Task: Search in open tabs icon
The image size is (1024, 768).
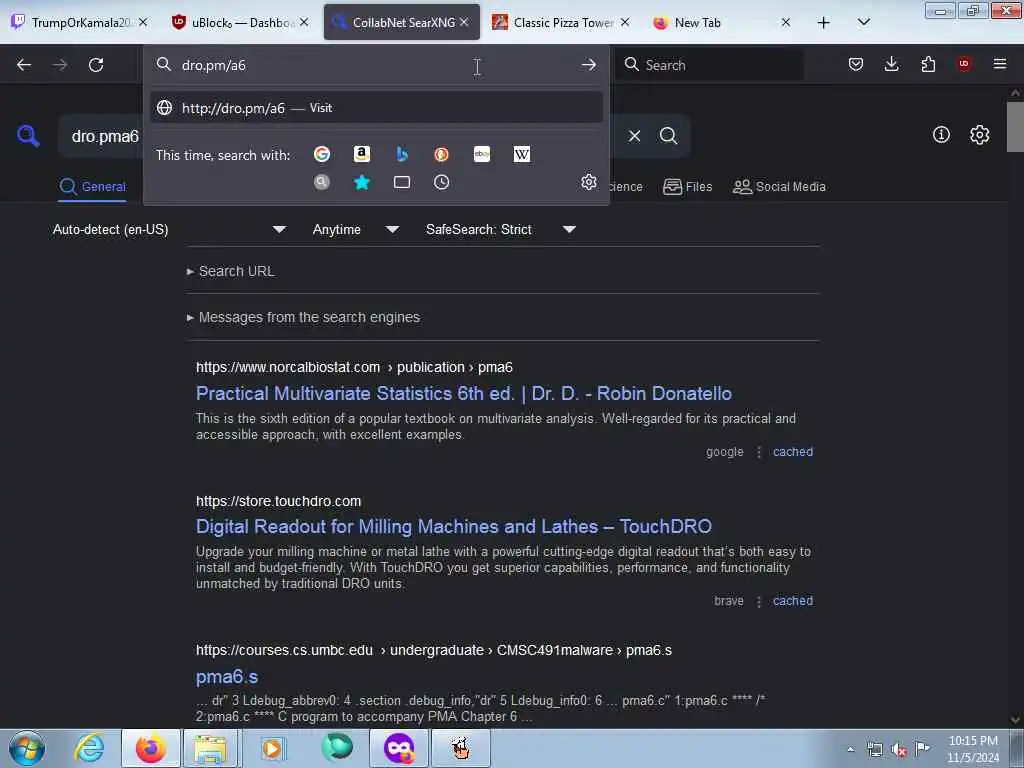Action: pyautogui.click(x=402, y=182)
